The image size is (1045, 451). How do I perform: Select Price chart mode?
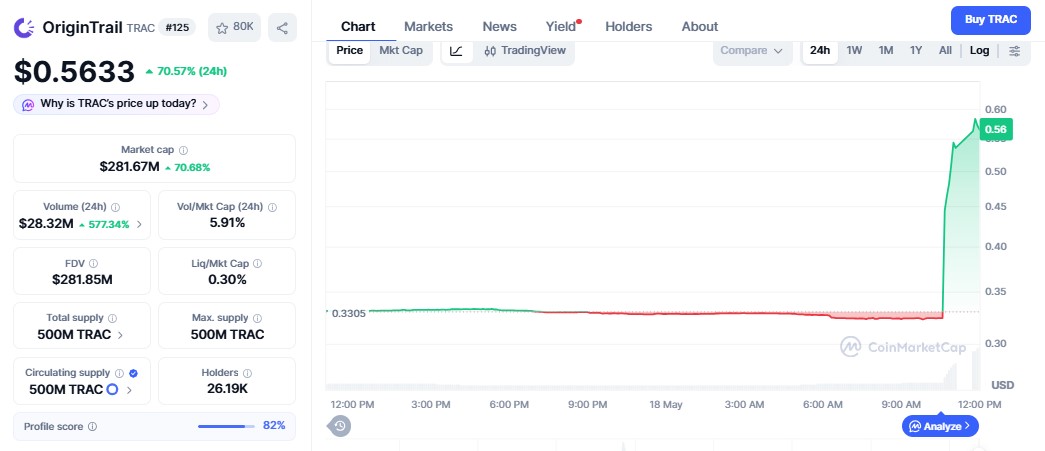(349, 51)
